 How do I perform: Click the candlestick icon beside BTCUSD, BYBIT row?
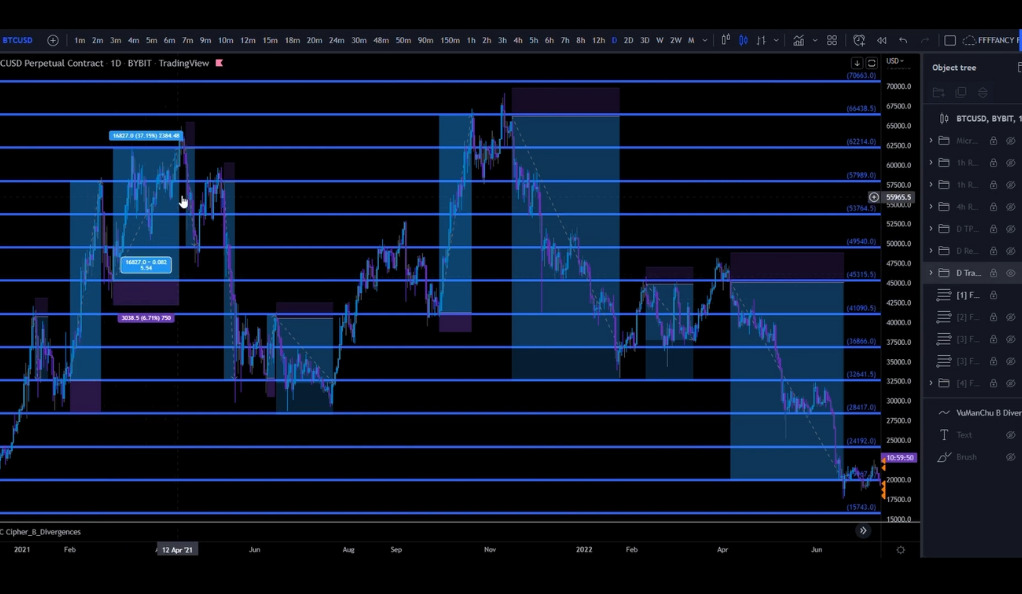(x=944, y=119)
